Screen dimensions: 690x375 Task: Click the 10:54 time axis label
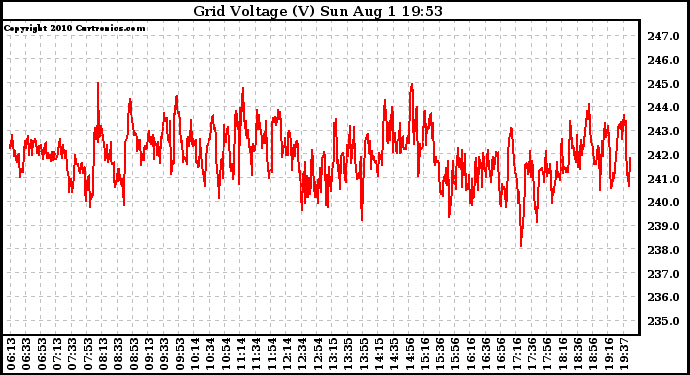(x=226, y=354)
